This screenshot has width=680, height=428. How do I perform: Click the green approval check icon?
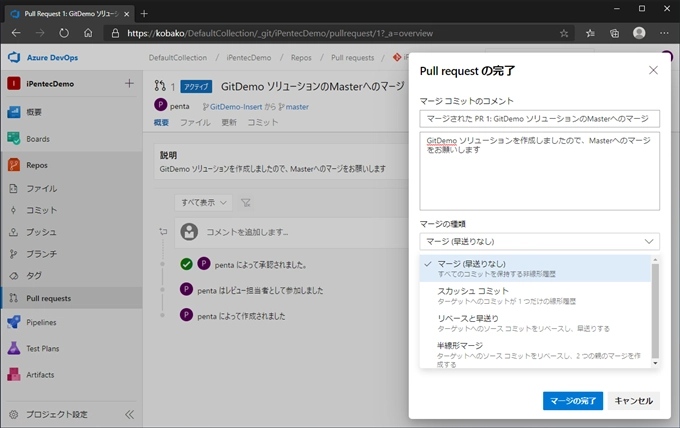[186, 264]
